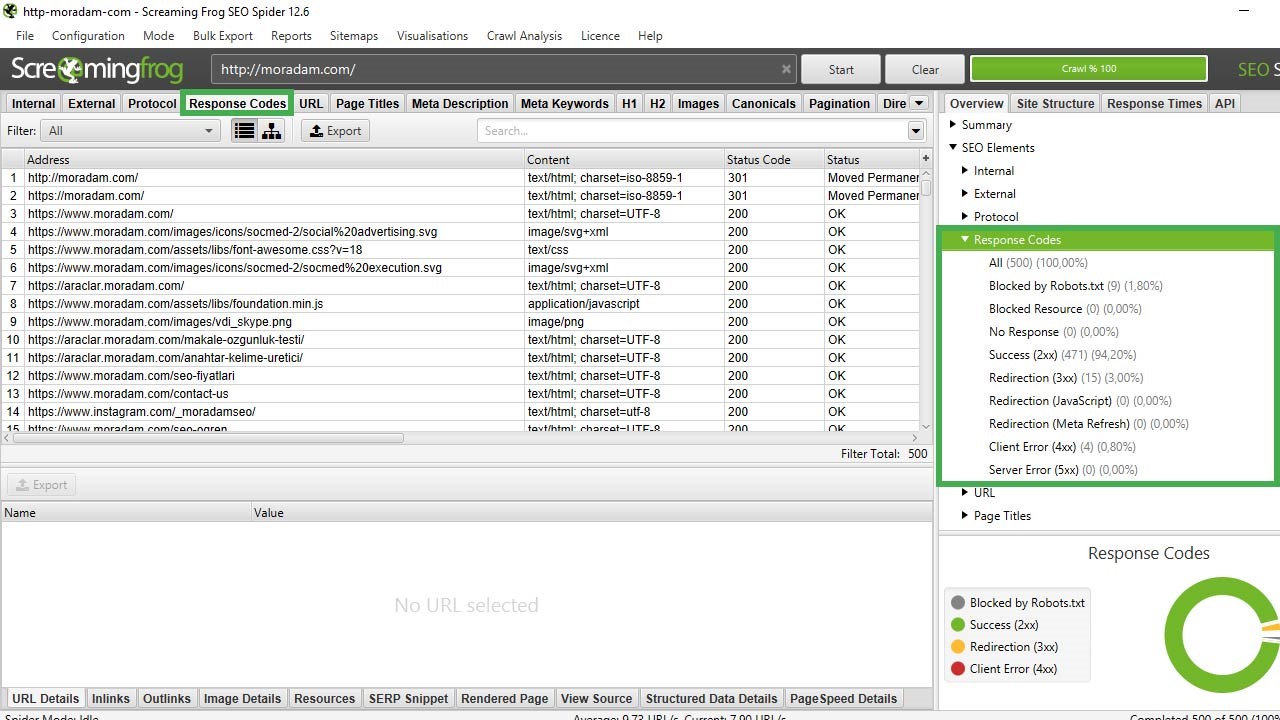Open the Inlinks bottom tab

pyautogui.click(x=111, y=698)
